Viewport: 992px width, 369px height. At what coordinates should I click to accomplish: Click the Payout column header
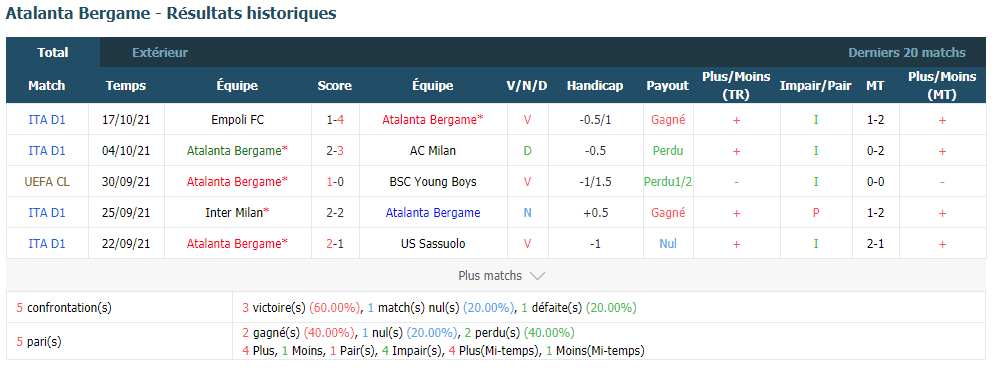coord(667,85)
